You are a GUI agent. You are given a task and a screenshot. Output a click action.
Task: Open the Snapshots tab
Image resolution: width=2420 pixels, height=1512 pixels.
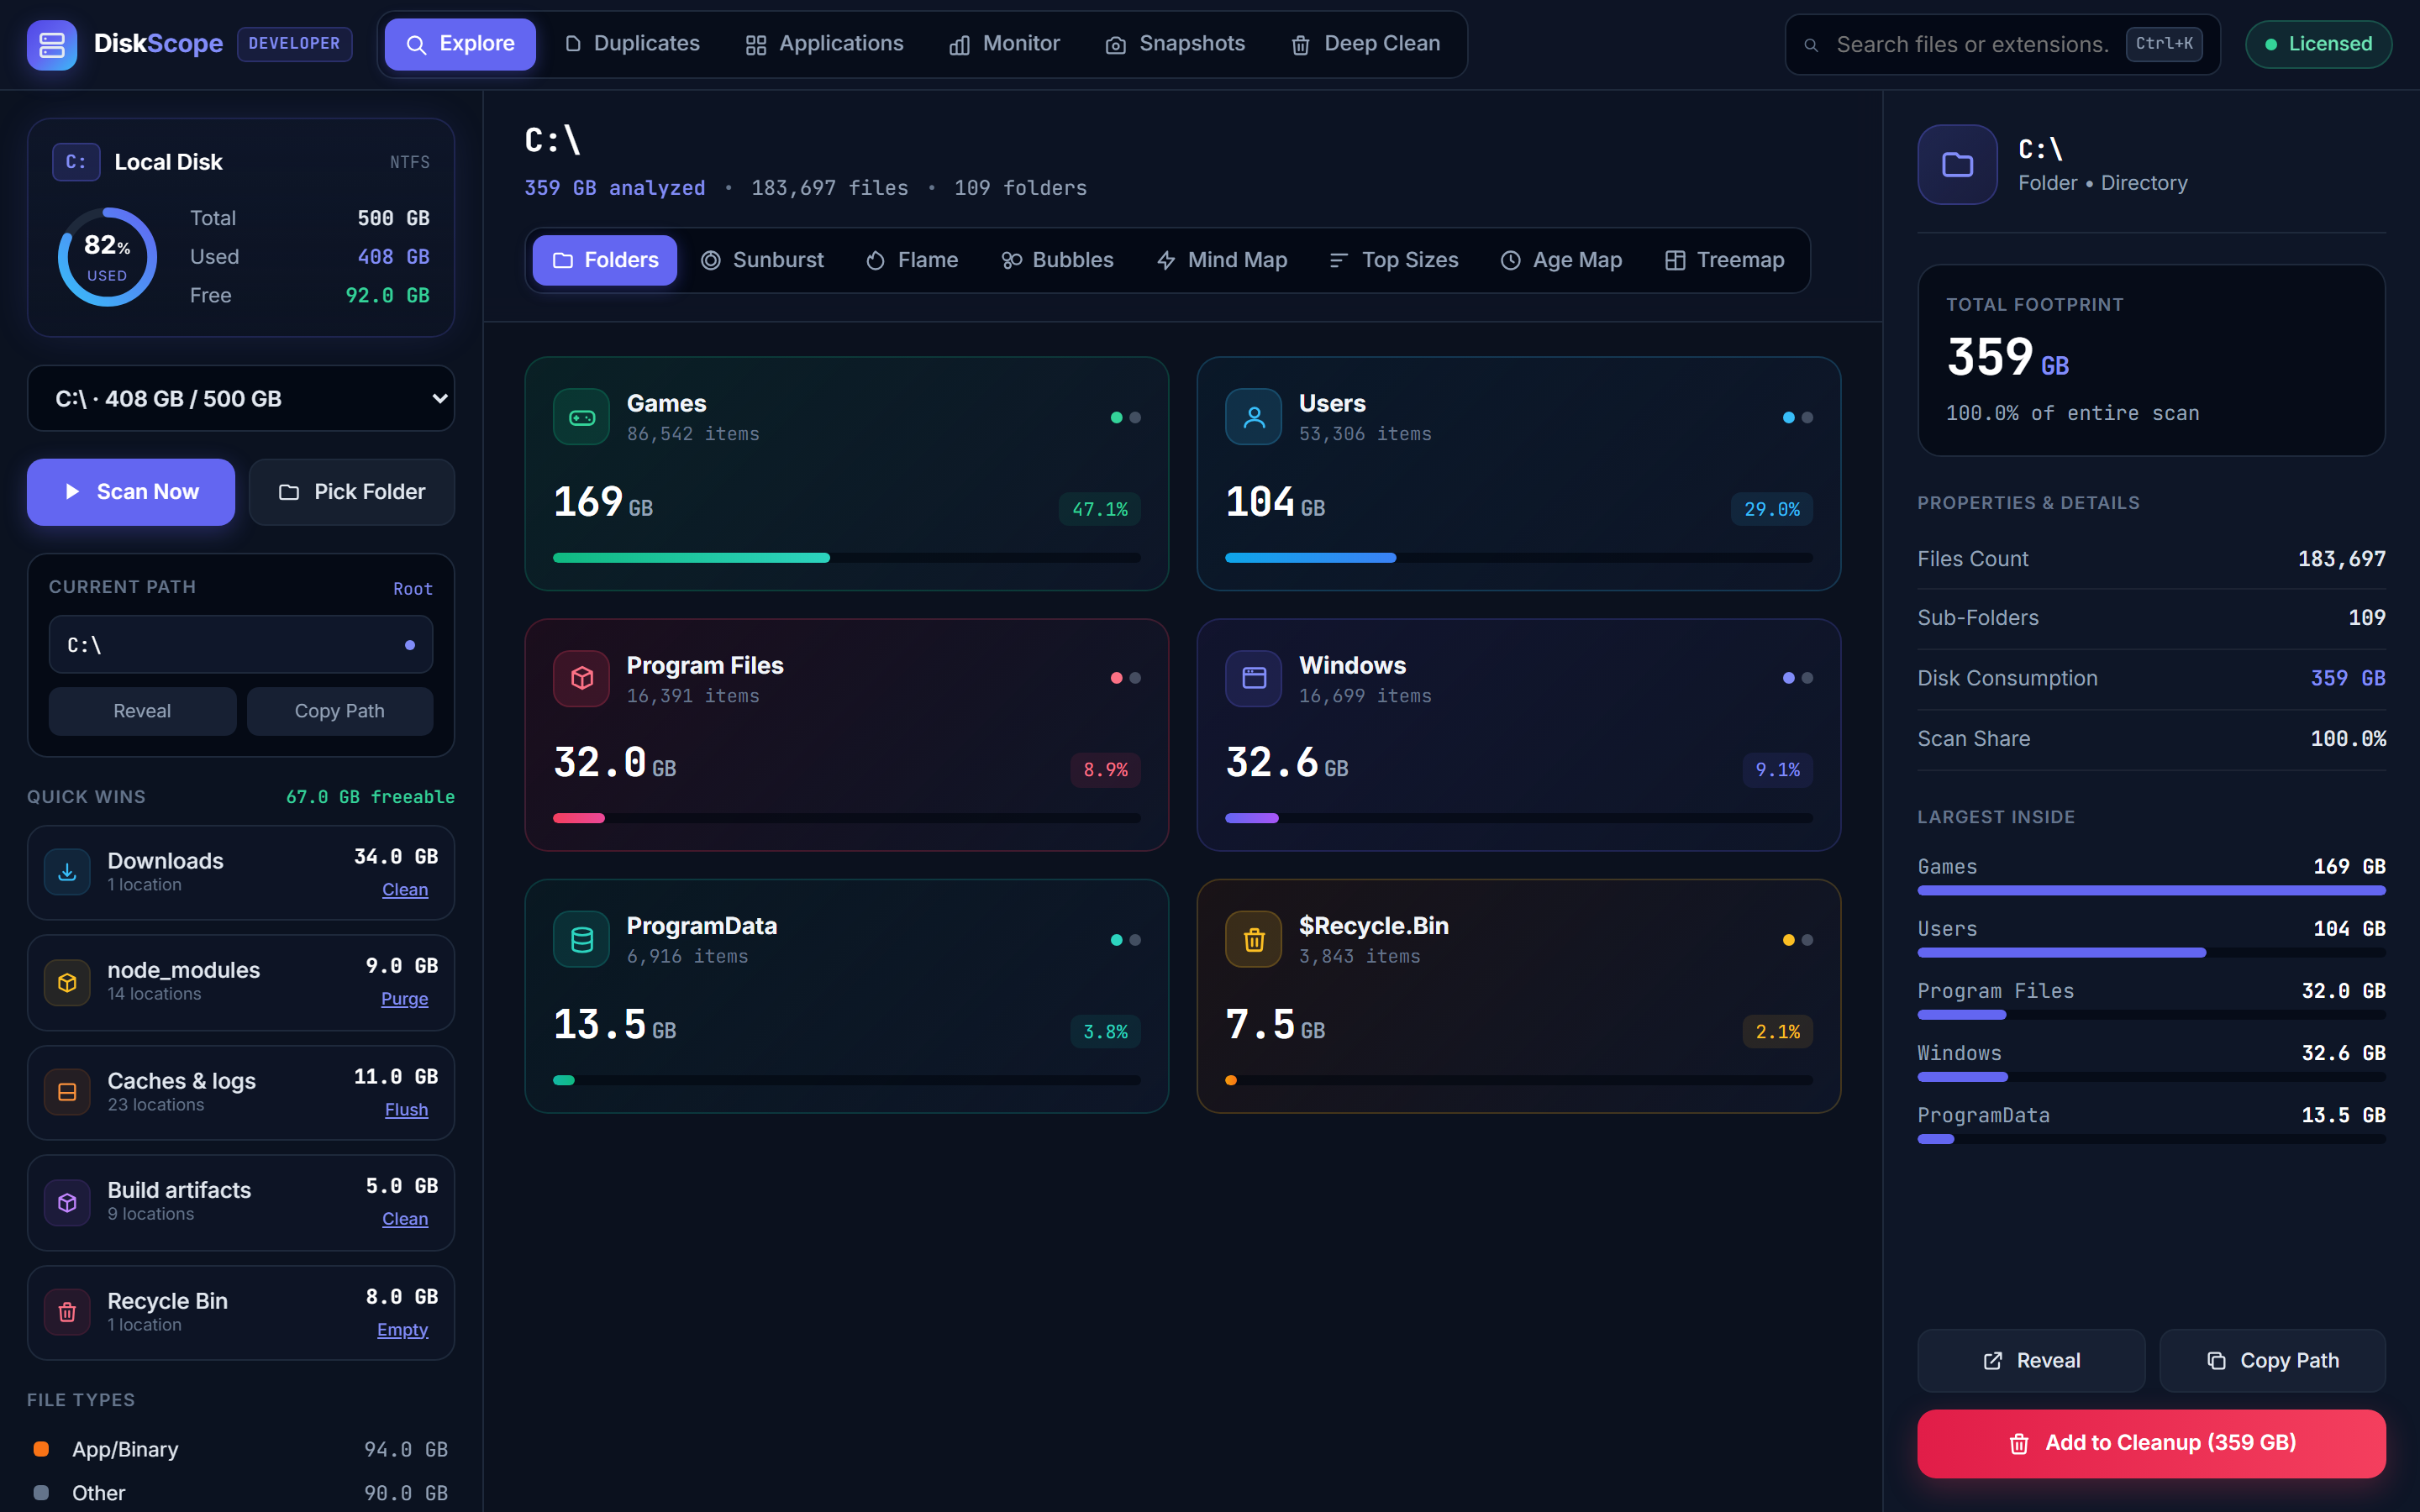pos(1175,44)
